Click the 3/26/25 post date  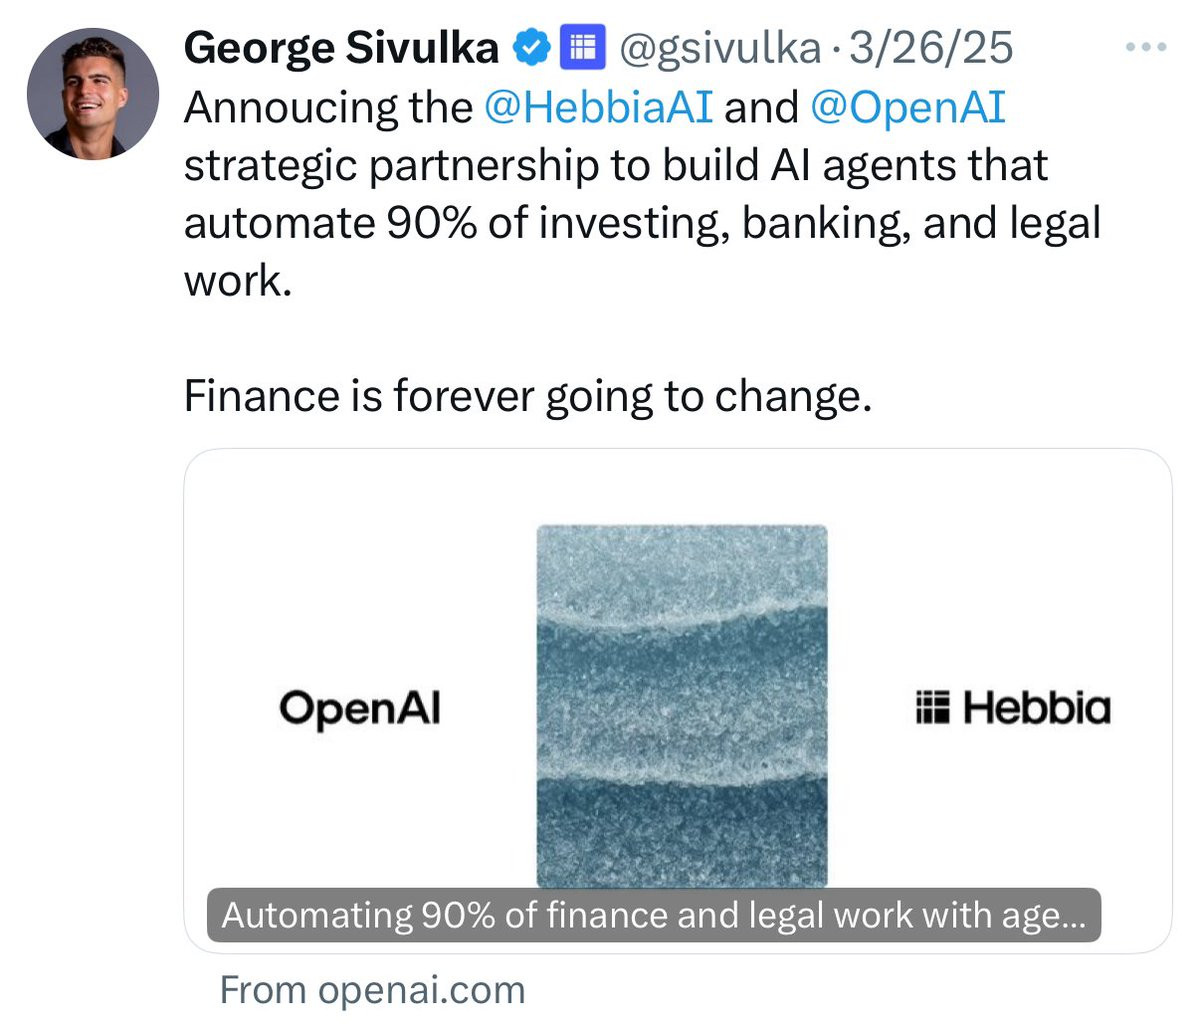coord(930,47)
